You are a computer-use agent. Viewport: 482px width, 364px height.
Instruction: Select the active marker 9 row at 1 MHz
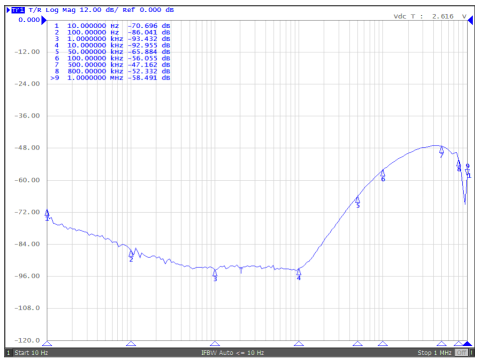pos(110,78)
